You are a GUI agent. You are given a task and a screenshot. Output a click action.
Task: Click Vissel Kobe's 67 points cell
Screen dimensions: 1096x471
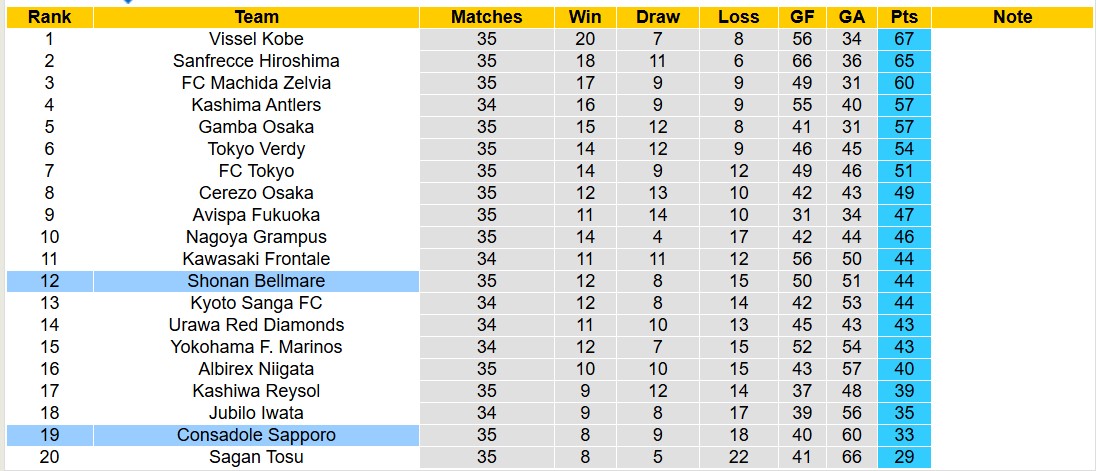coord(904,39)
